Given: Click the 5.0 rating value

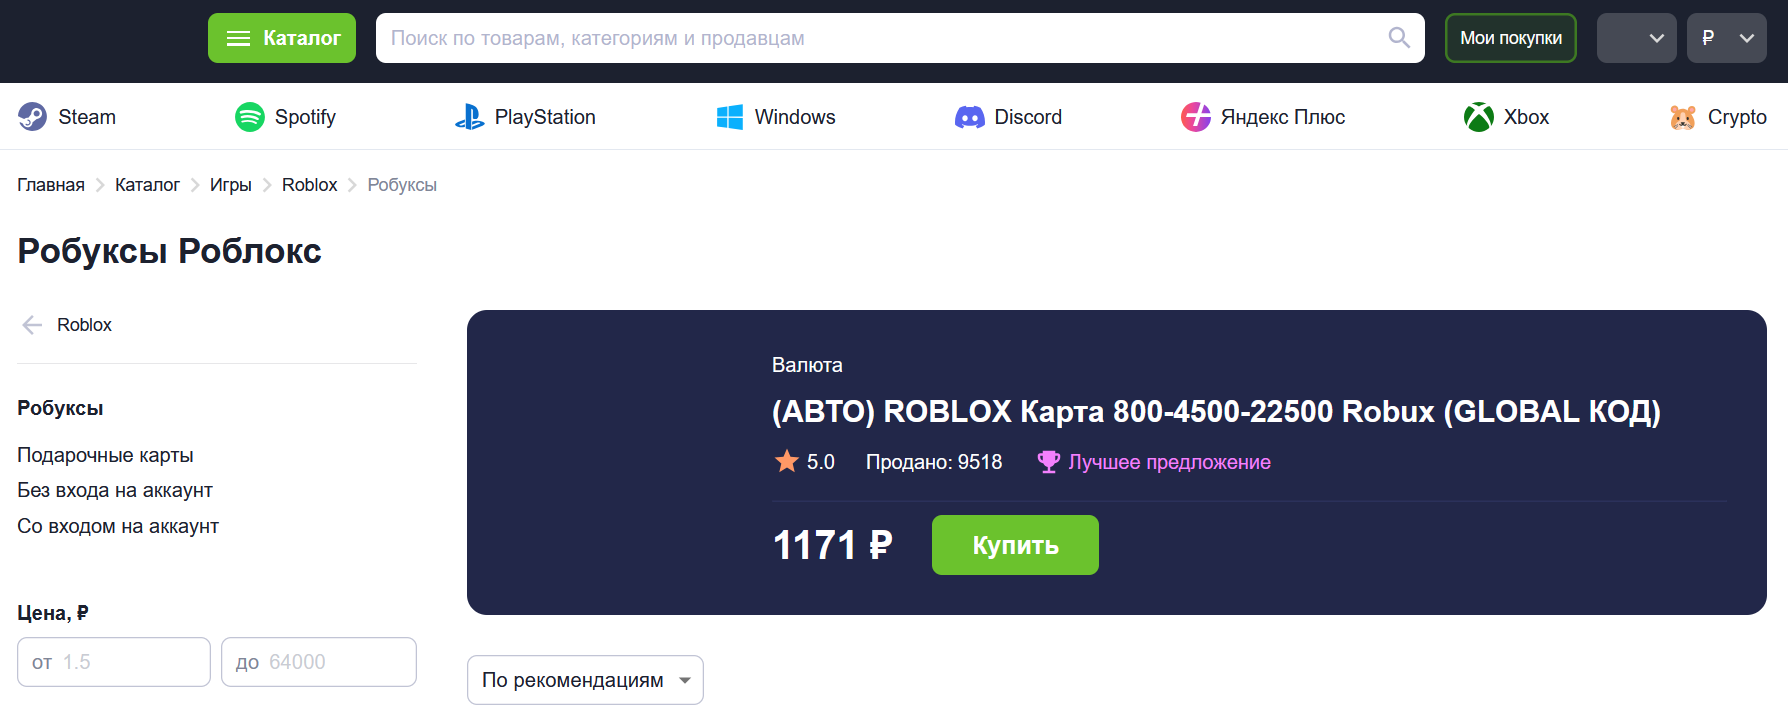Looking at the screenshot, I should 821,462.
